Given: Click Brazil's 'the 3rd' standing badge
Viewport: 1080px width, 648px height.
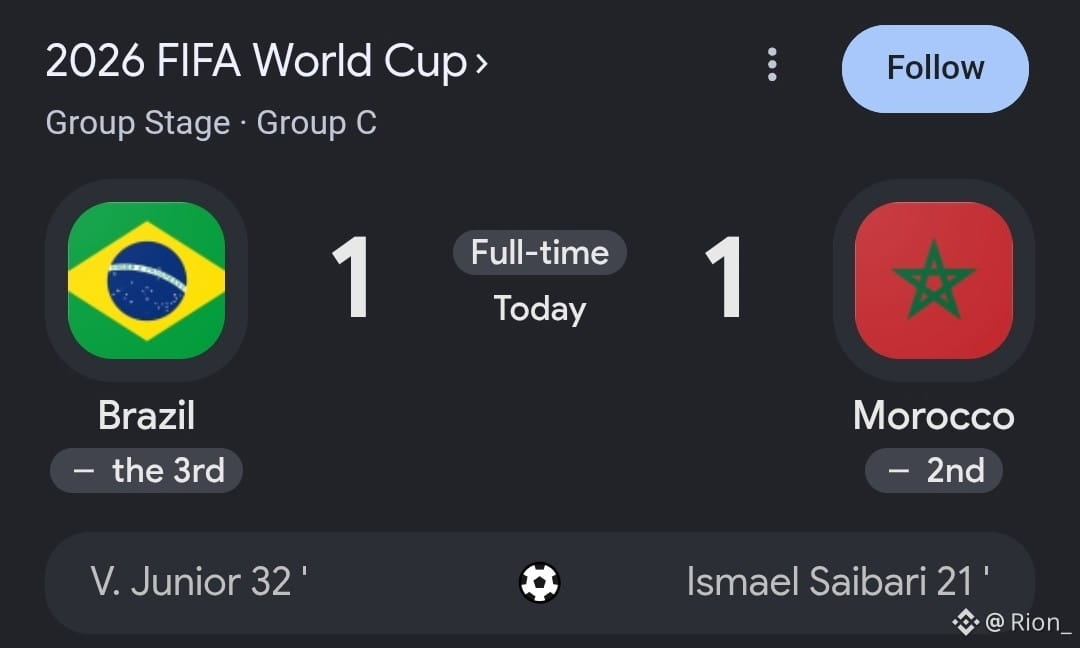Looking at the screenshot, I should (x=146, y=470).
